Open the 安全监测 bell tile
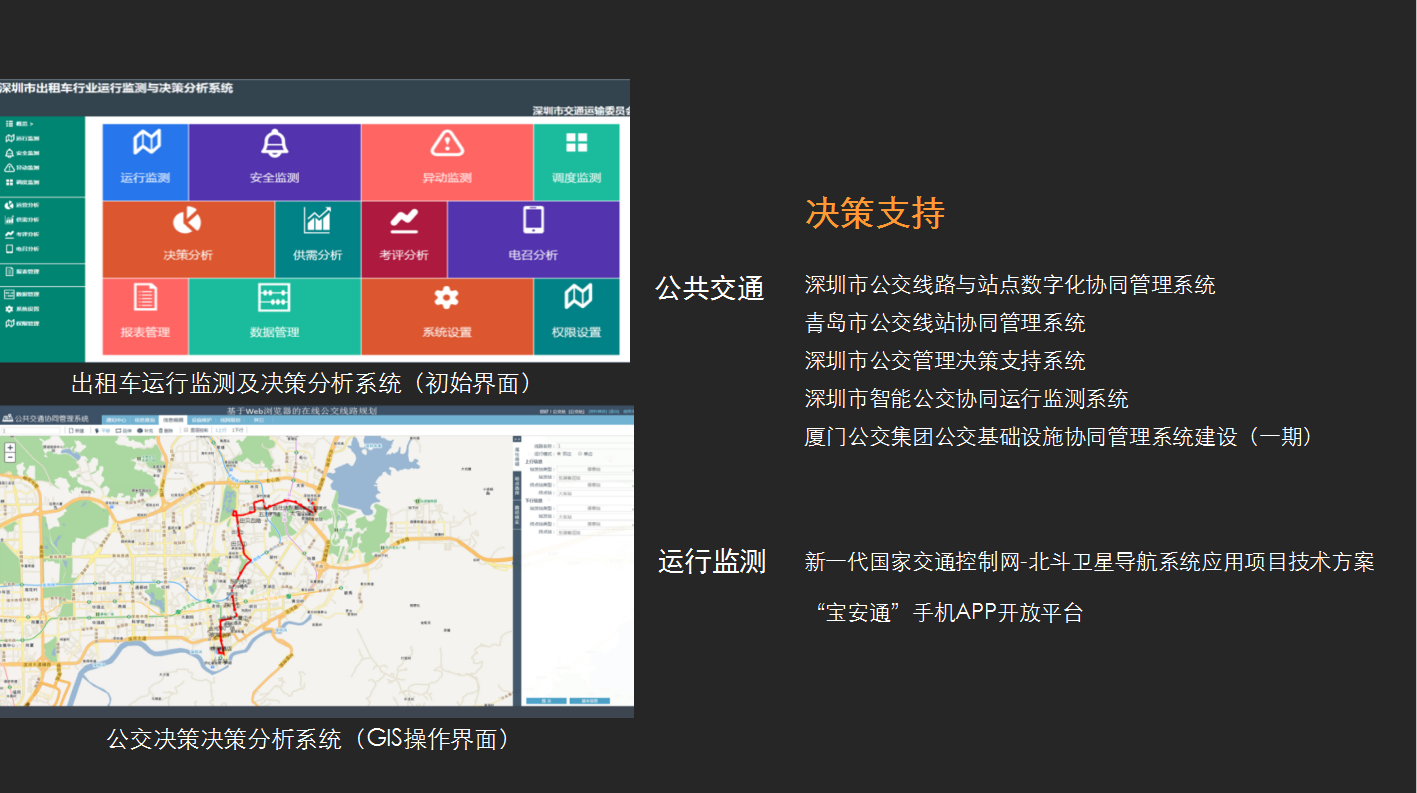The image size is (1417, 793). pyautogui.click(x=275, y=162)
